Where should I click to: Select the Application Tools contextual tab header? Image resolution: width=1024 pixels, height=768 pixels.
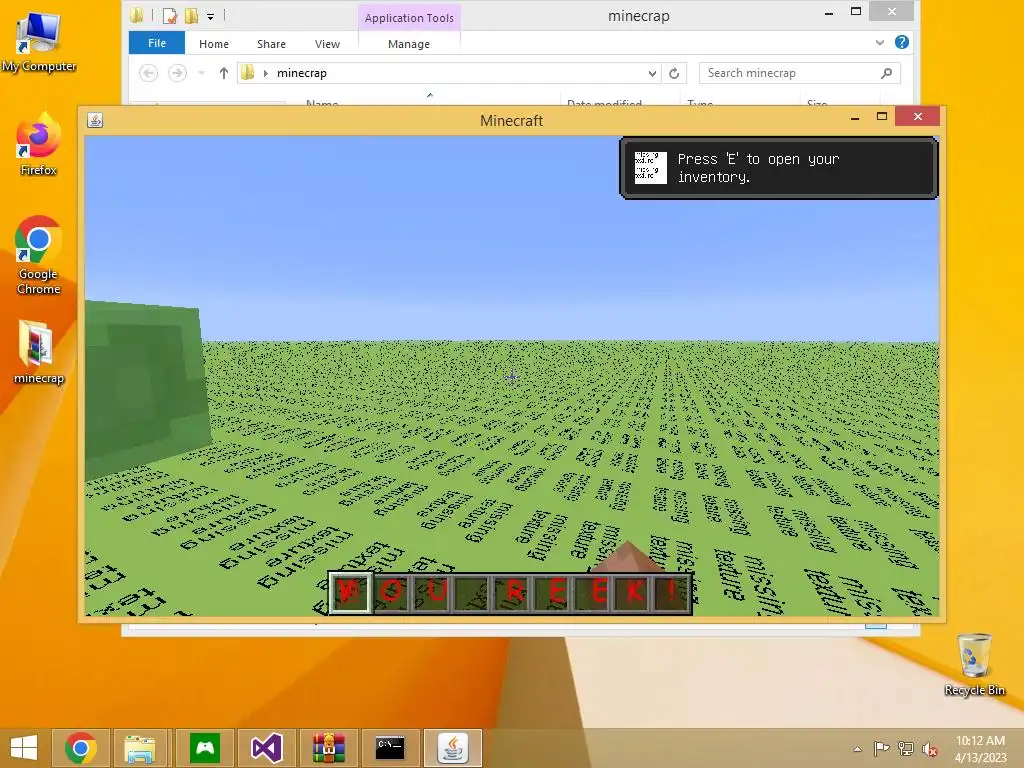[x=409, y=18]
